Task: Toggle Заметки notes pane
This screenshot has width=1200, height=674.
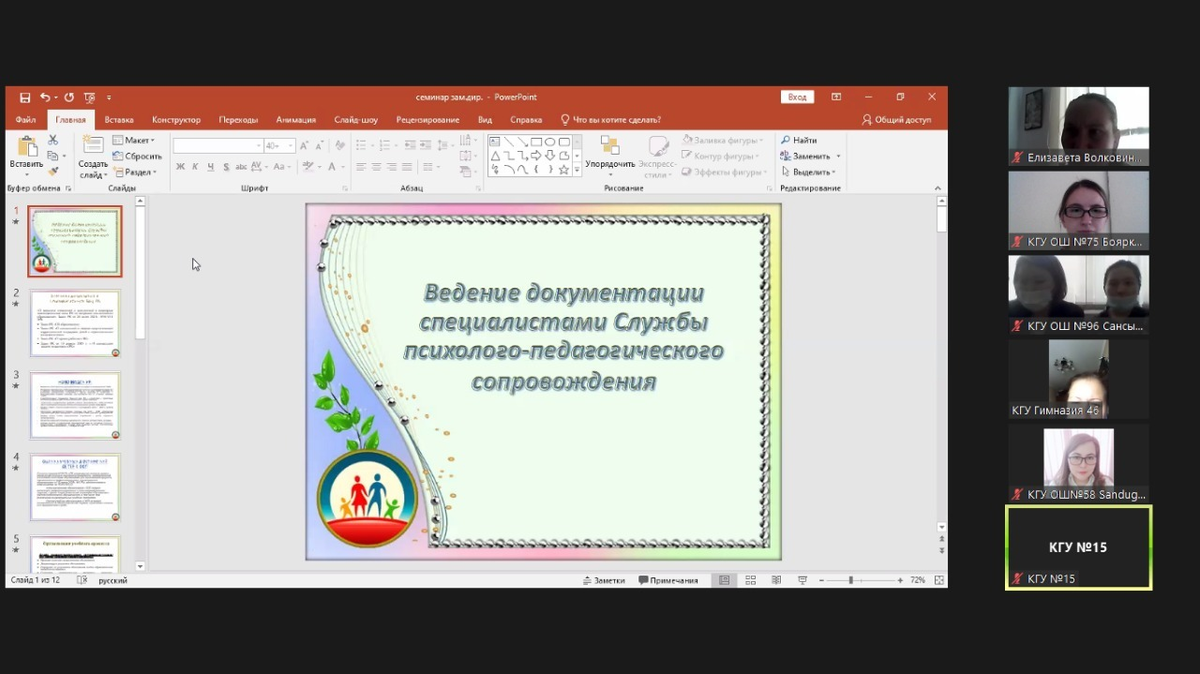Action: click(x=603, y=580)
